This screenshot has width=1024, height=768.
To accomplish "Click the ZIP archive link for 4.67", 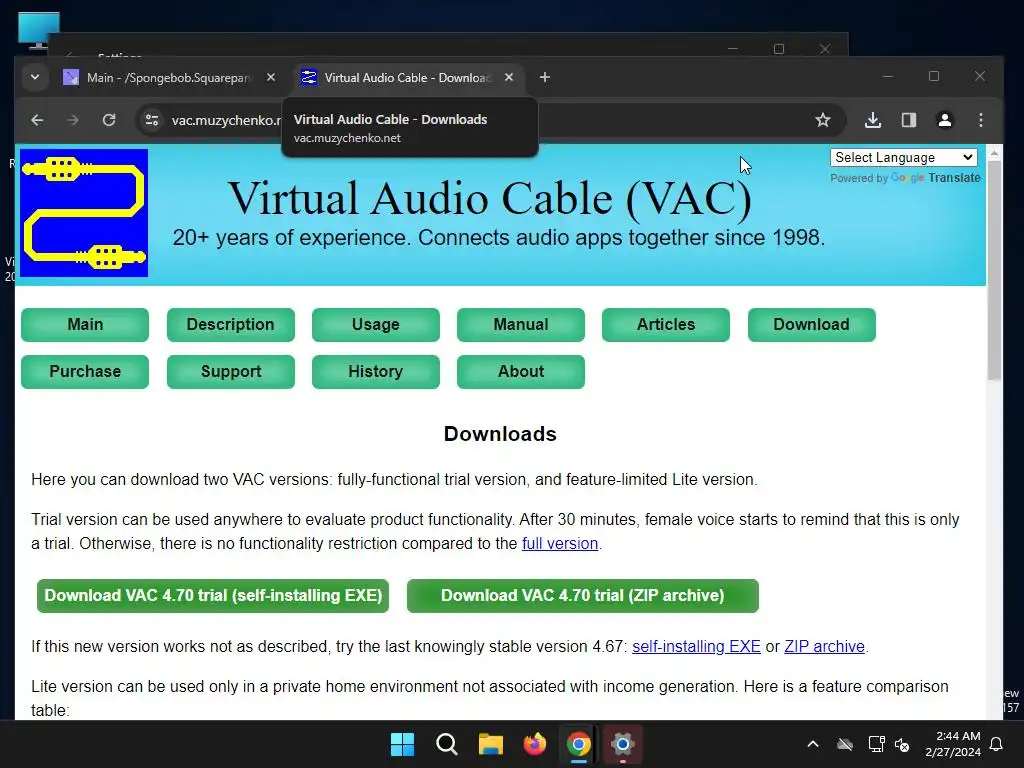I will click(824, 647).
